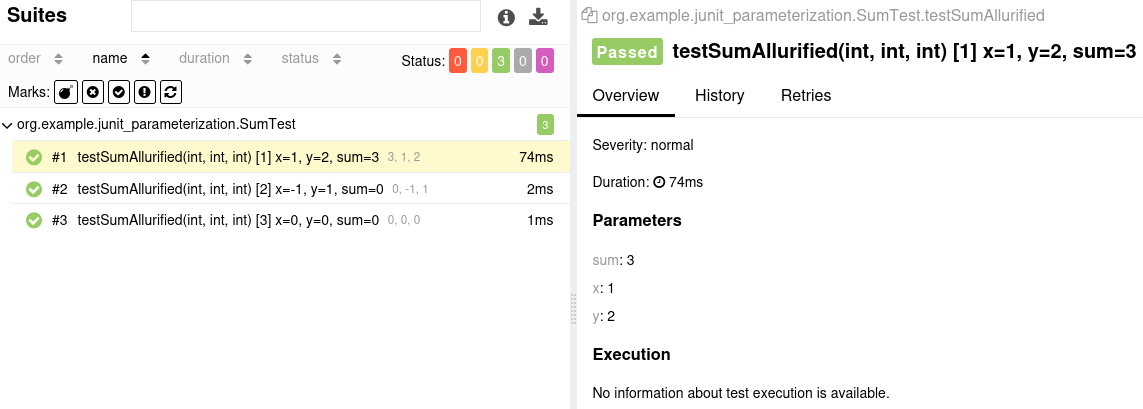The height and width of the screenshot is (409, 1143).
Task: Toggle the new-broken mark filter (exclamation icon)
Action: coord(144,92)
